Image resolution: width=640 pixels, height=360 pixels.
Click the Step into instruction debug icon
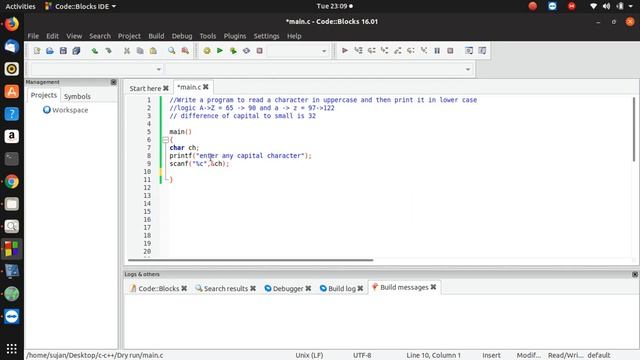tap(424, 51)
